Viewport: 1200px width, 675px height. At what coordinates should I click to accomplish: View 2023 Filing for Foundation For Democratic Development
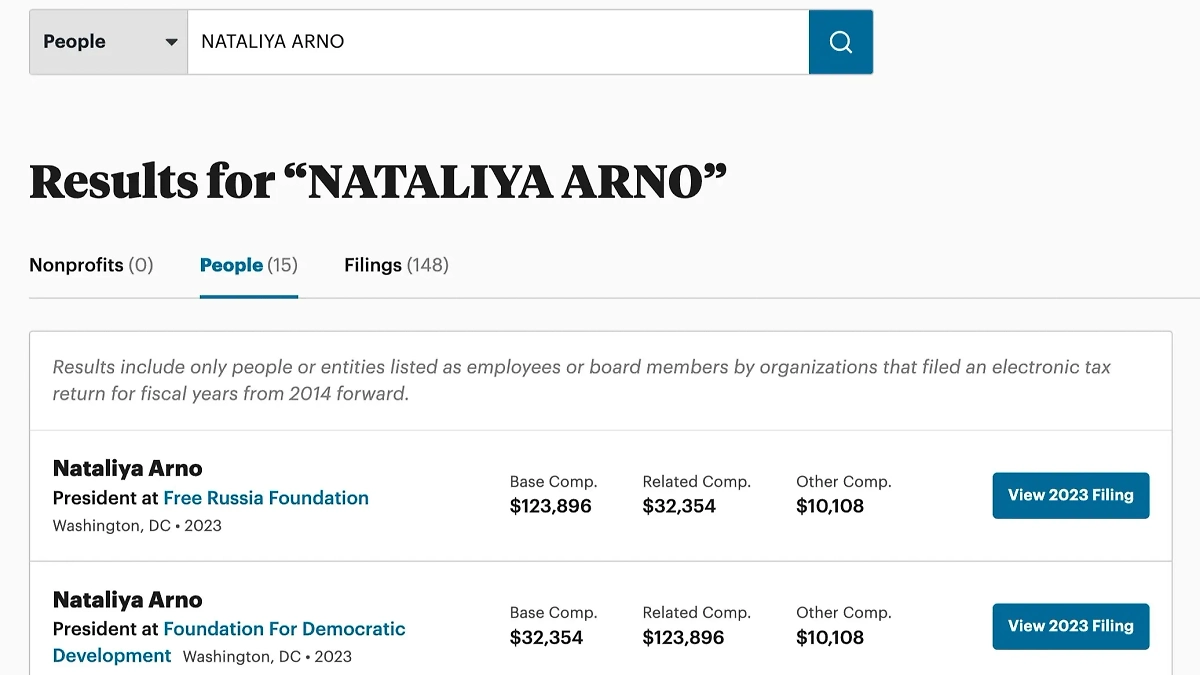[x=1070, y=626]
